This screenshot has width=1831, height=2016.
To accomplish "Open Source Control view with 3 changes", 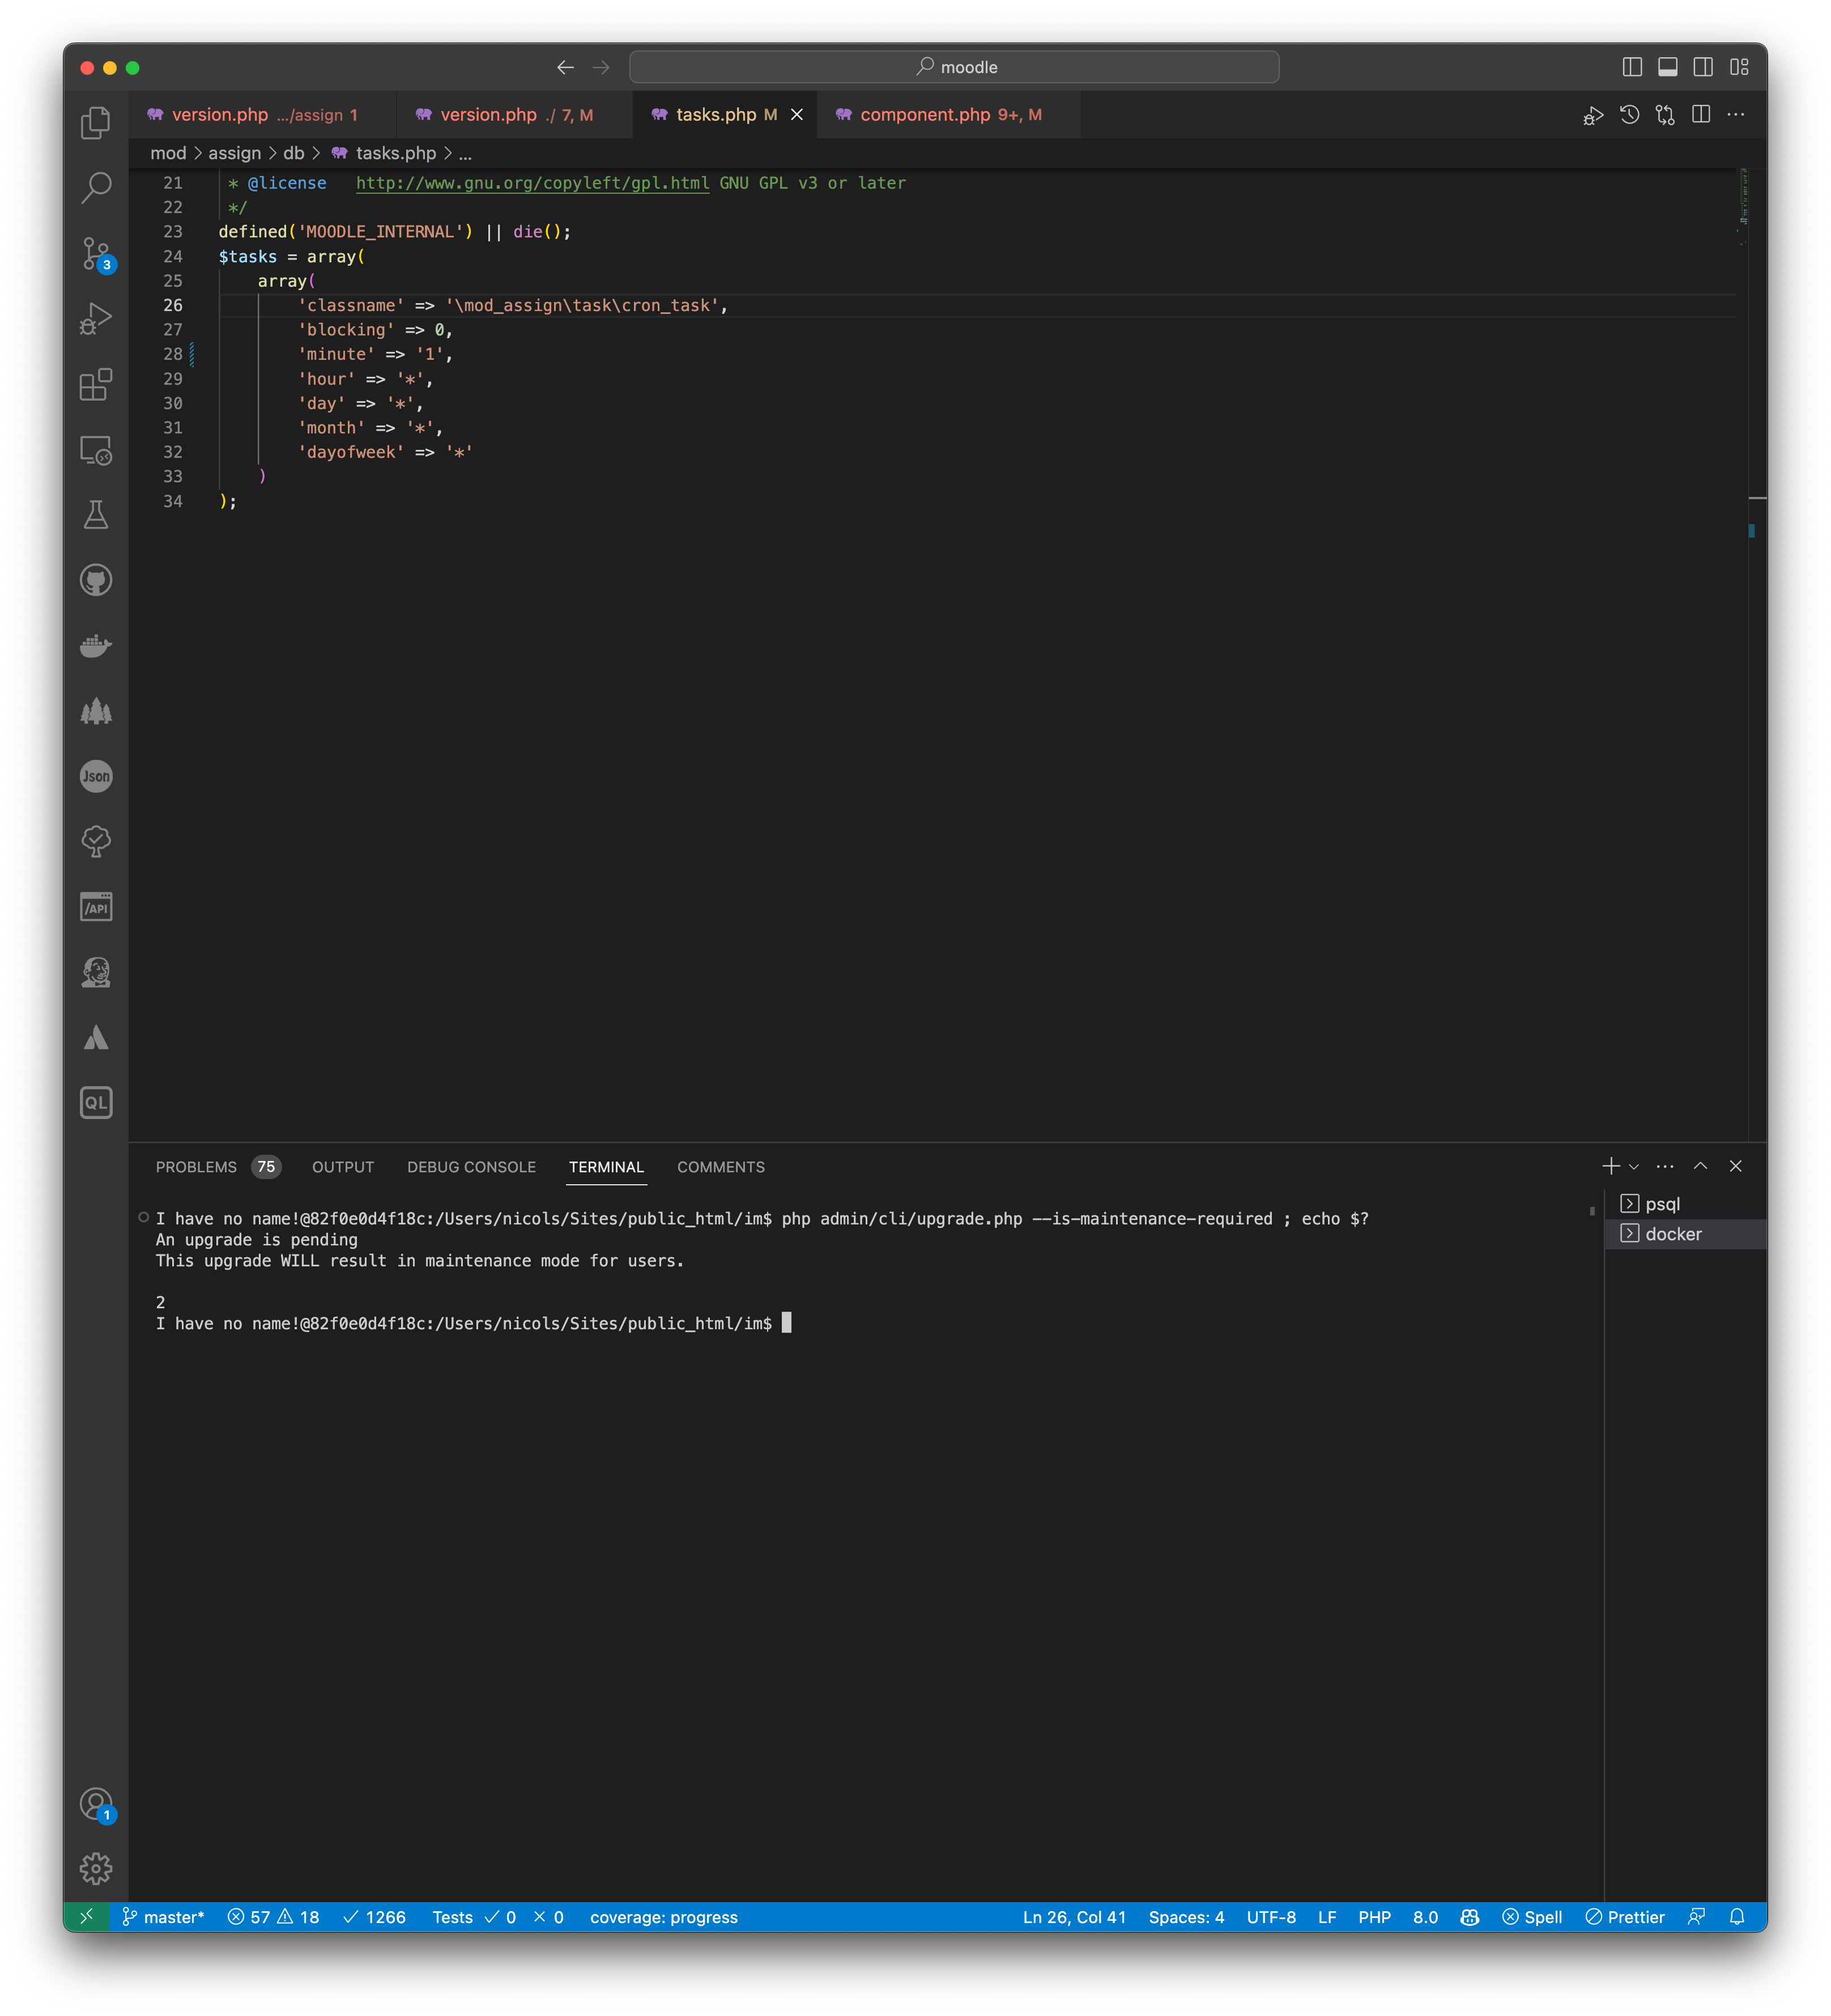I will 96,254.
